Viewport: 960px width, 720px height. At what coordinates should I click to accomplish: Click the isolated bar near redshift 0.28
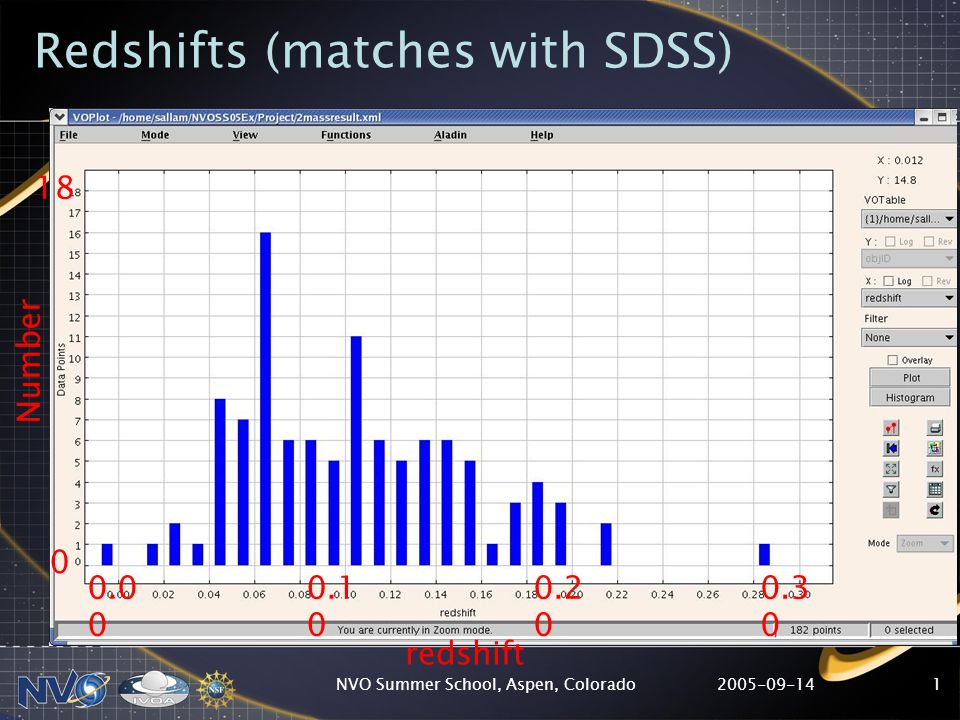point(764,554)
